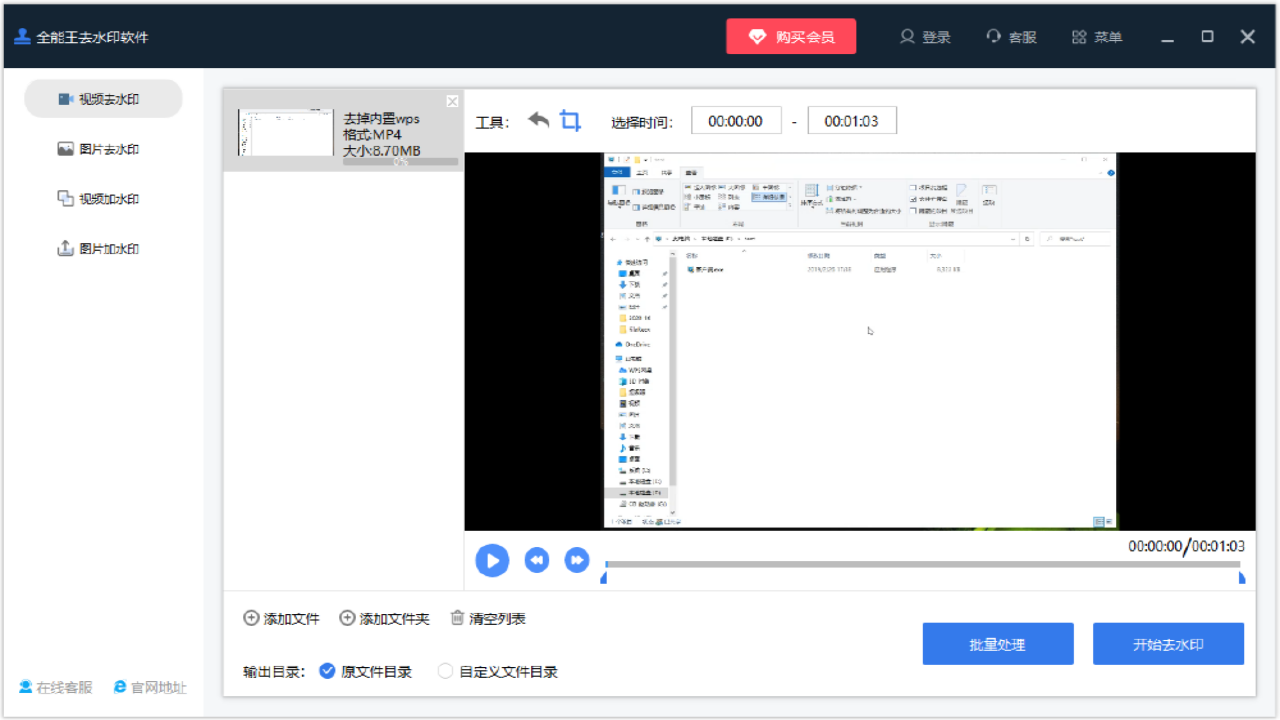Play the loaded video
Screen dimensions: 1280x720
click(x=492, y=560)
